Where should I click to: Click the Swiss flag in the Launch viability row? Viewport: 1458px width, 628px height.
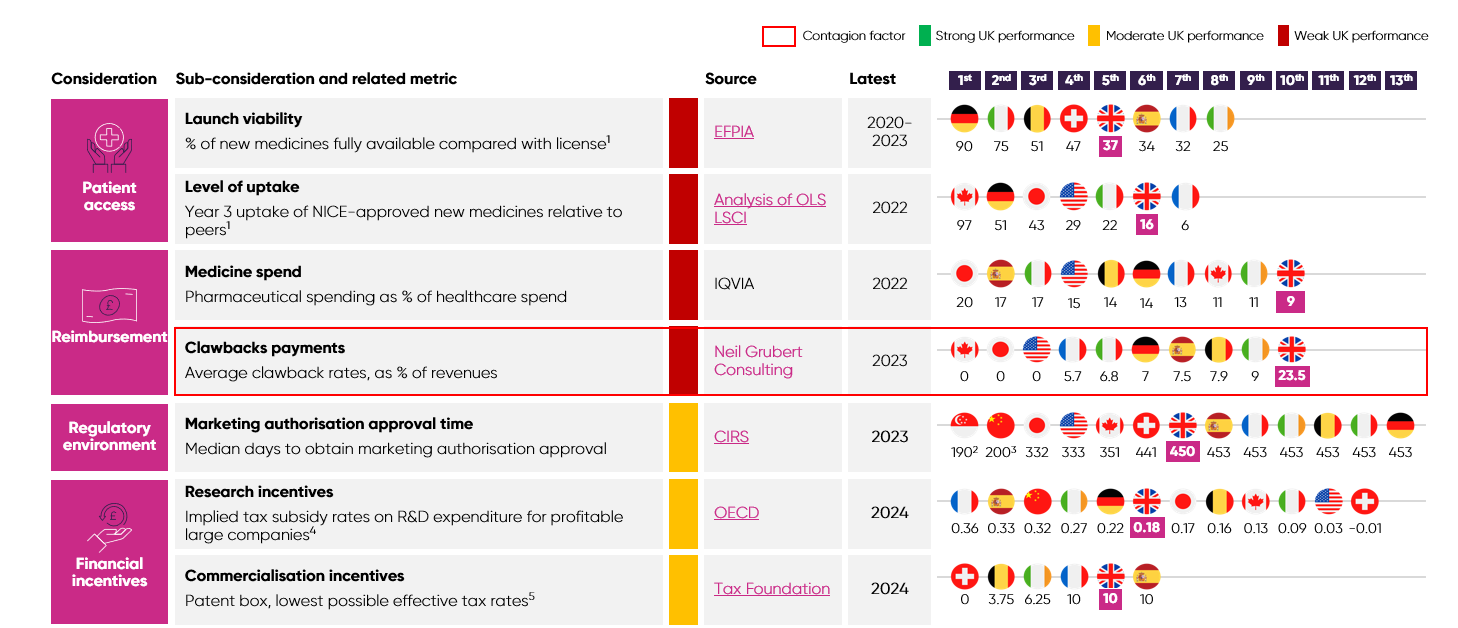pyautogui.click(x=1073, y=119)
